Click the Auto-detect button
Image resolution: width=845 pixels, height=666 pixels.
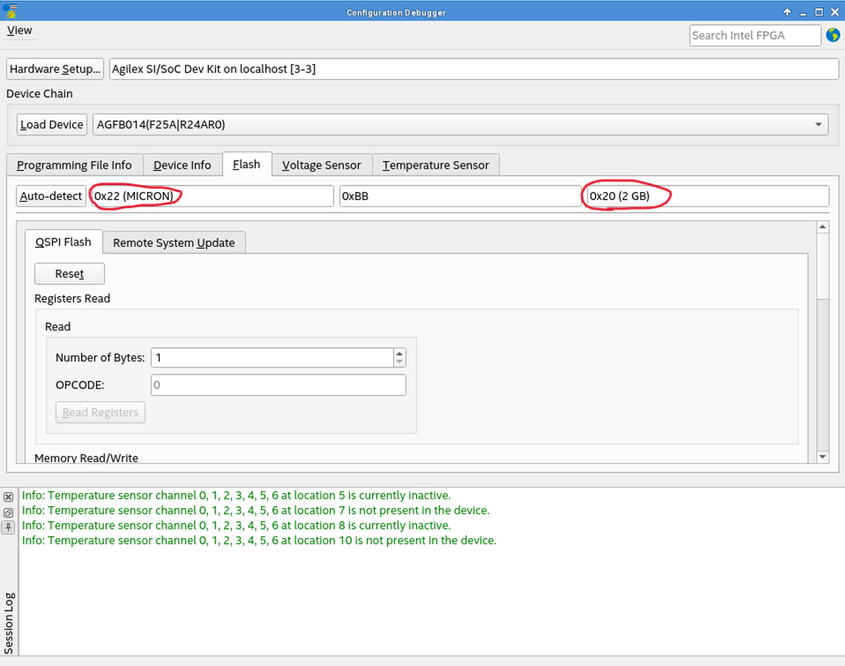coord(51,196)
